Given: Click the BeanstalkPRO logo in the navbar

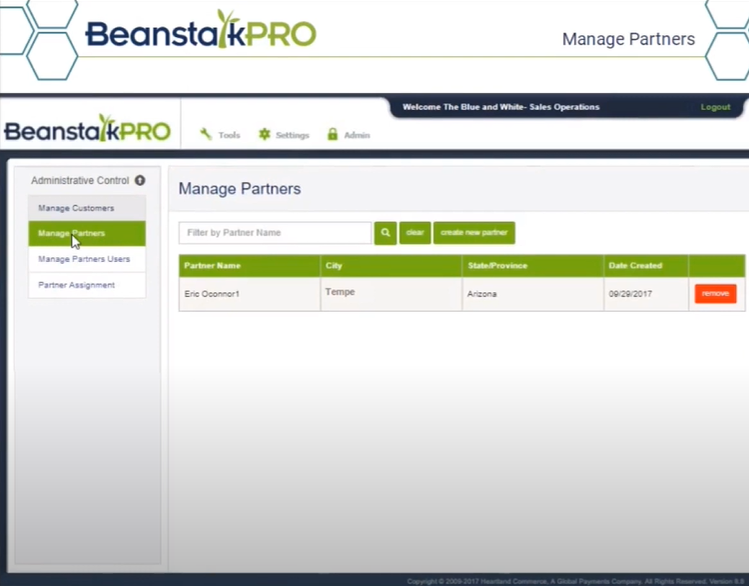Looking at the screenshot, I should click(x=87, y=129).
